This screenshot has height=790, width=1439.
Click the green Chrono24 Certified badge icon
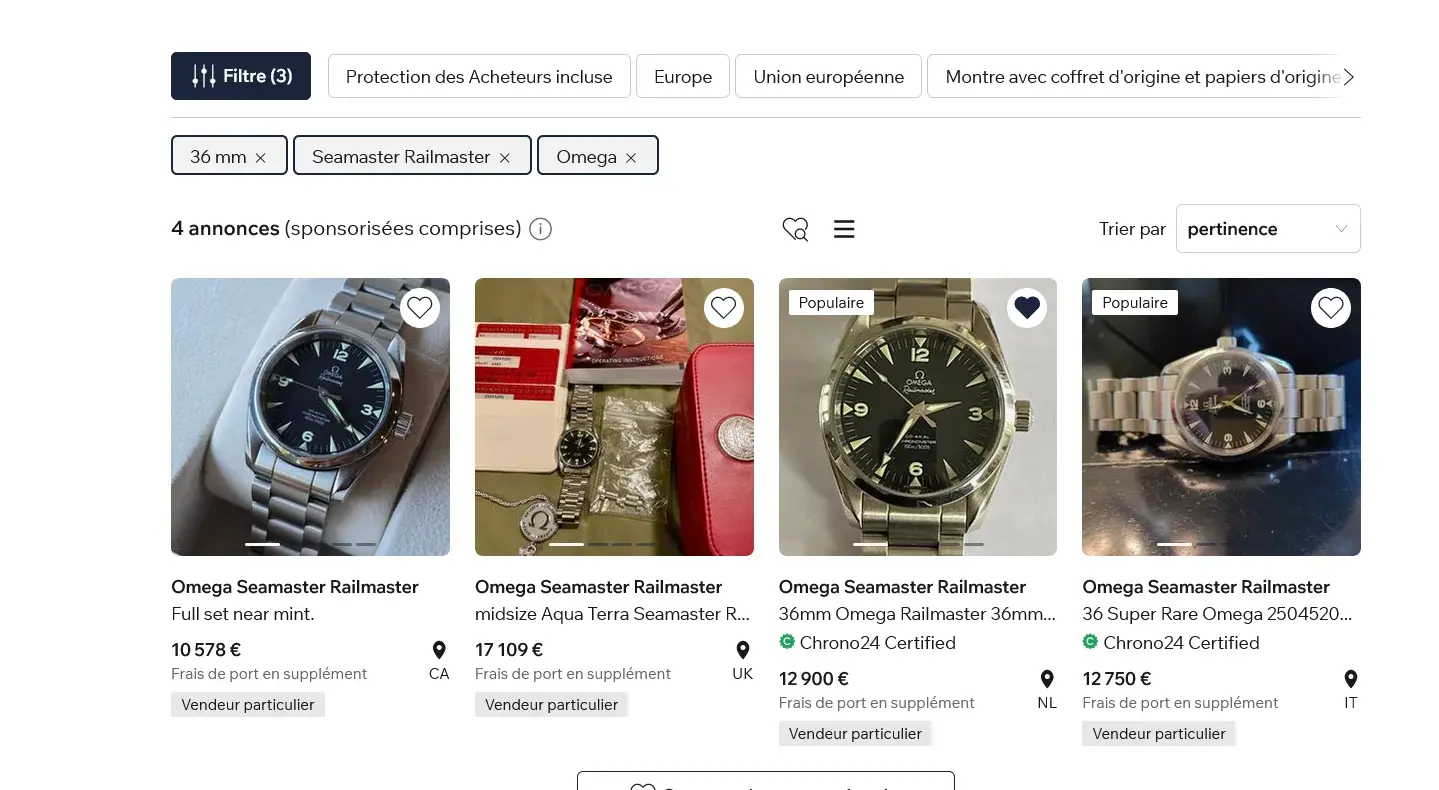click(787, 642)
